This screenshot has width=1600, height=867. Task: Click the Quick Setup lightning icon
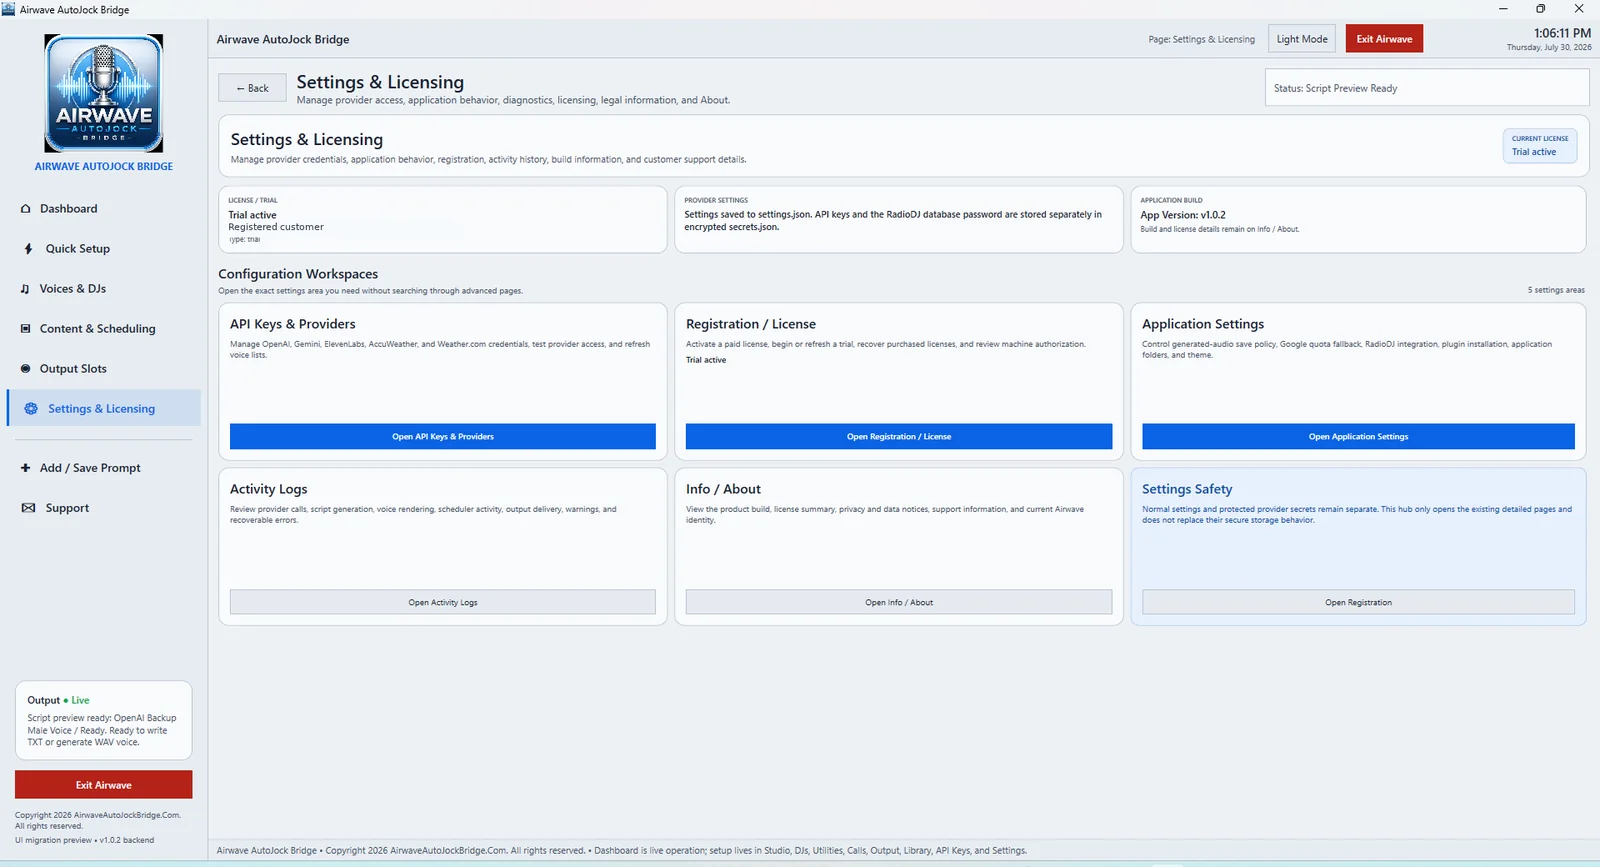click(x=28, y=249)
